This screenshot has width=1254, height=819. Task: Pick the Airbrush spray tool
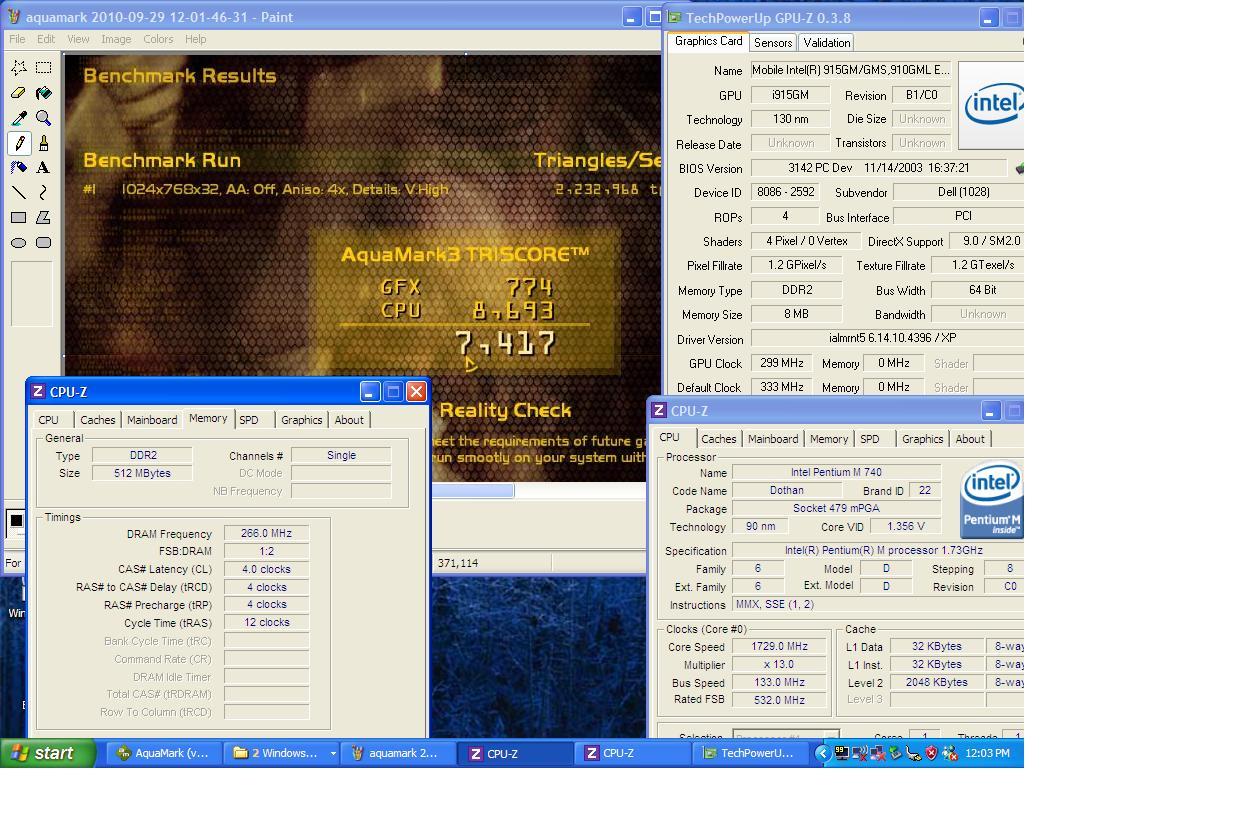point(19,168)
